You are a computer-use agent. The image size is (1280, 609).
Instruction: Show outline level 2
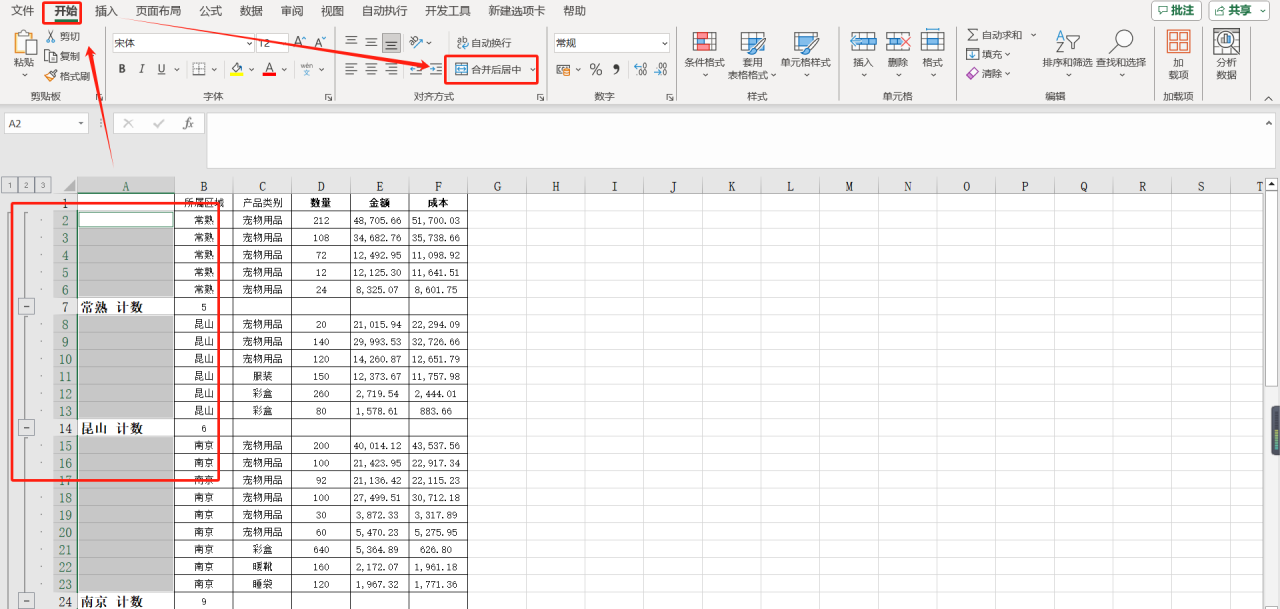tap(26, 185)
